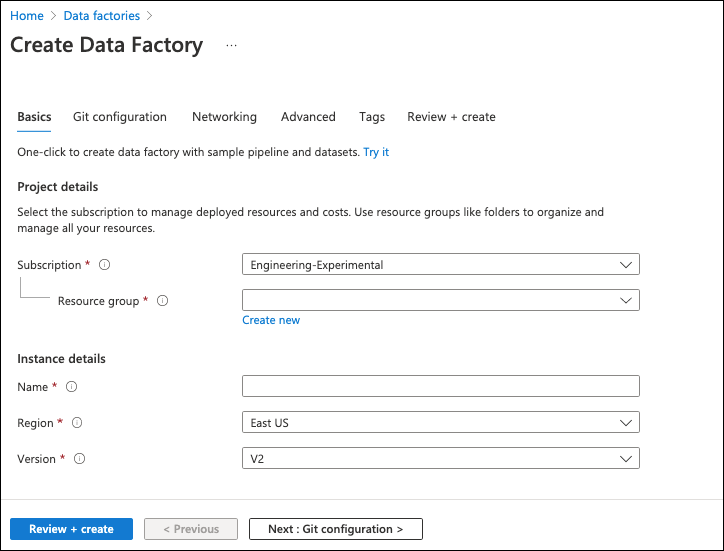Viewport: 724px width, 551px height.
Task: Click the info icon next to Version
Action: [80, 459]
